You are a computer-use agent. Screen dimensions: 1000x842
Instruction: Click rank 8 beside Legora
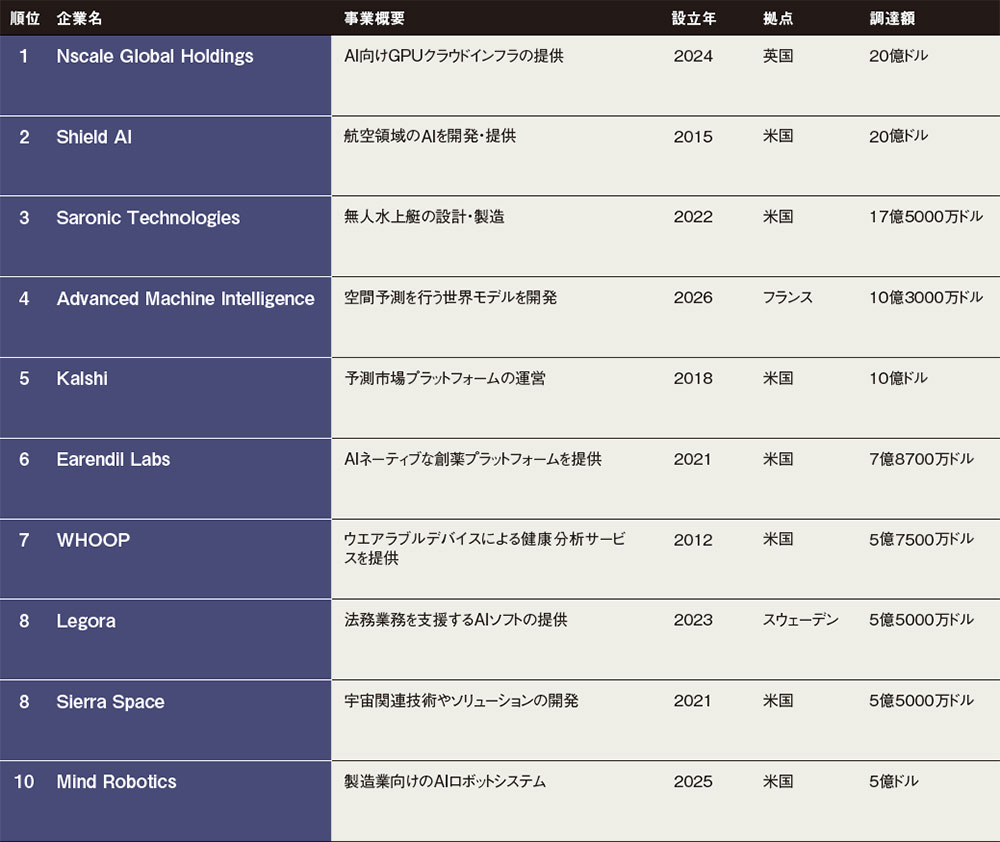click(x=24, y=621)
